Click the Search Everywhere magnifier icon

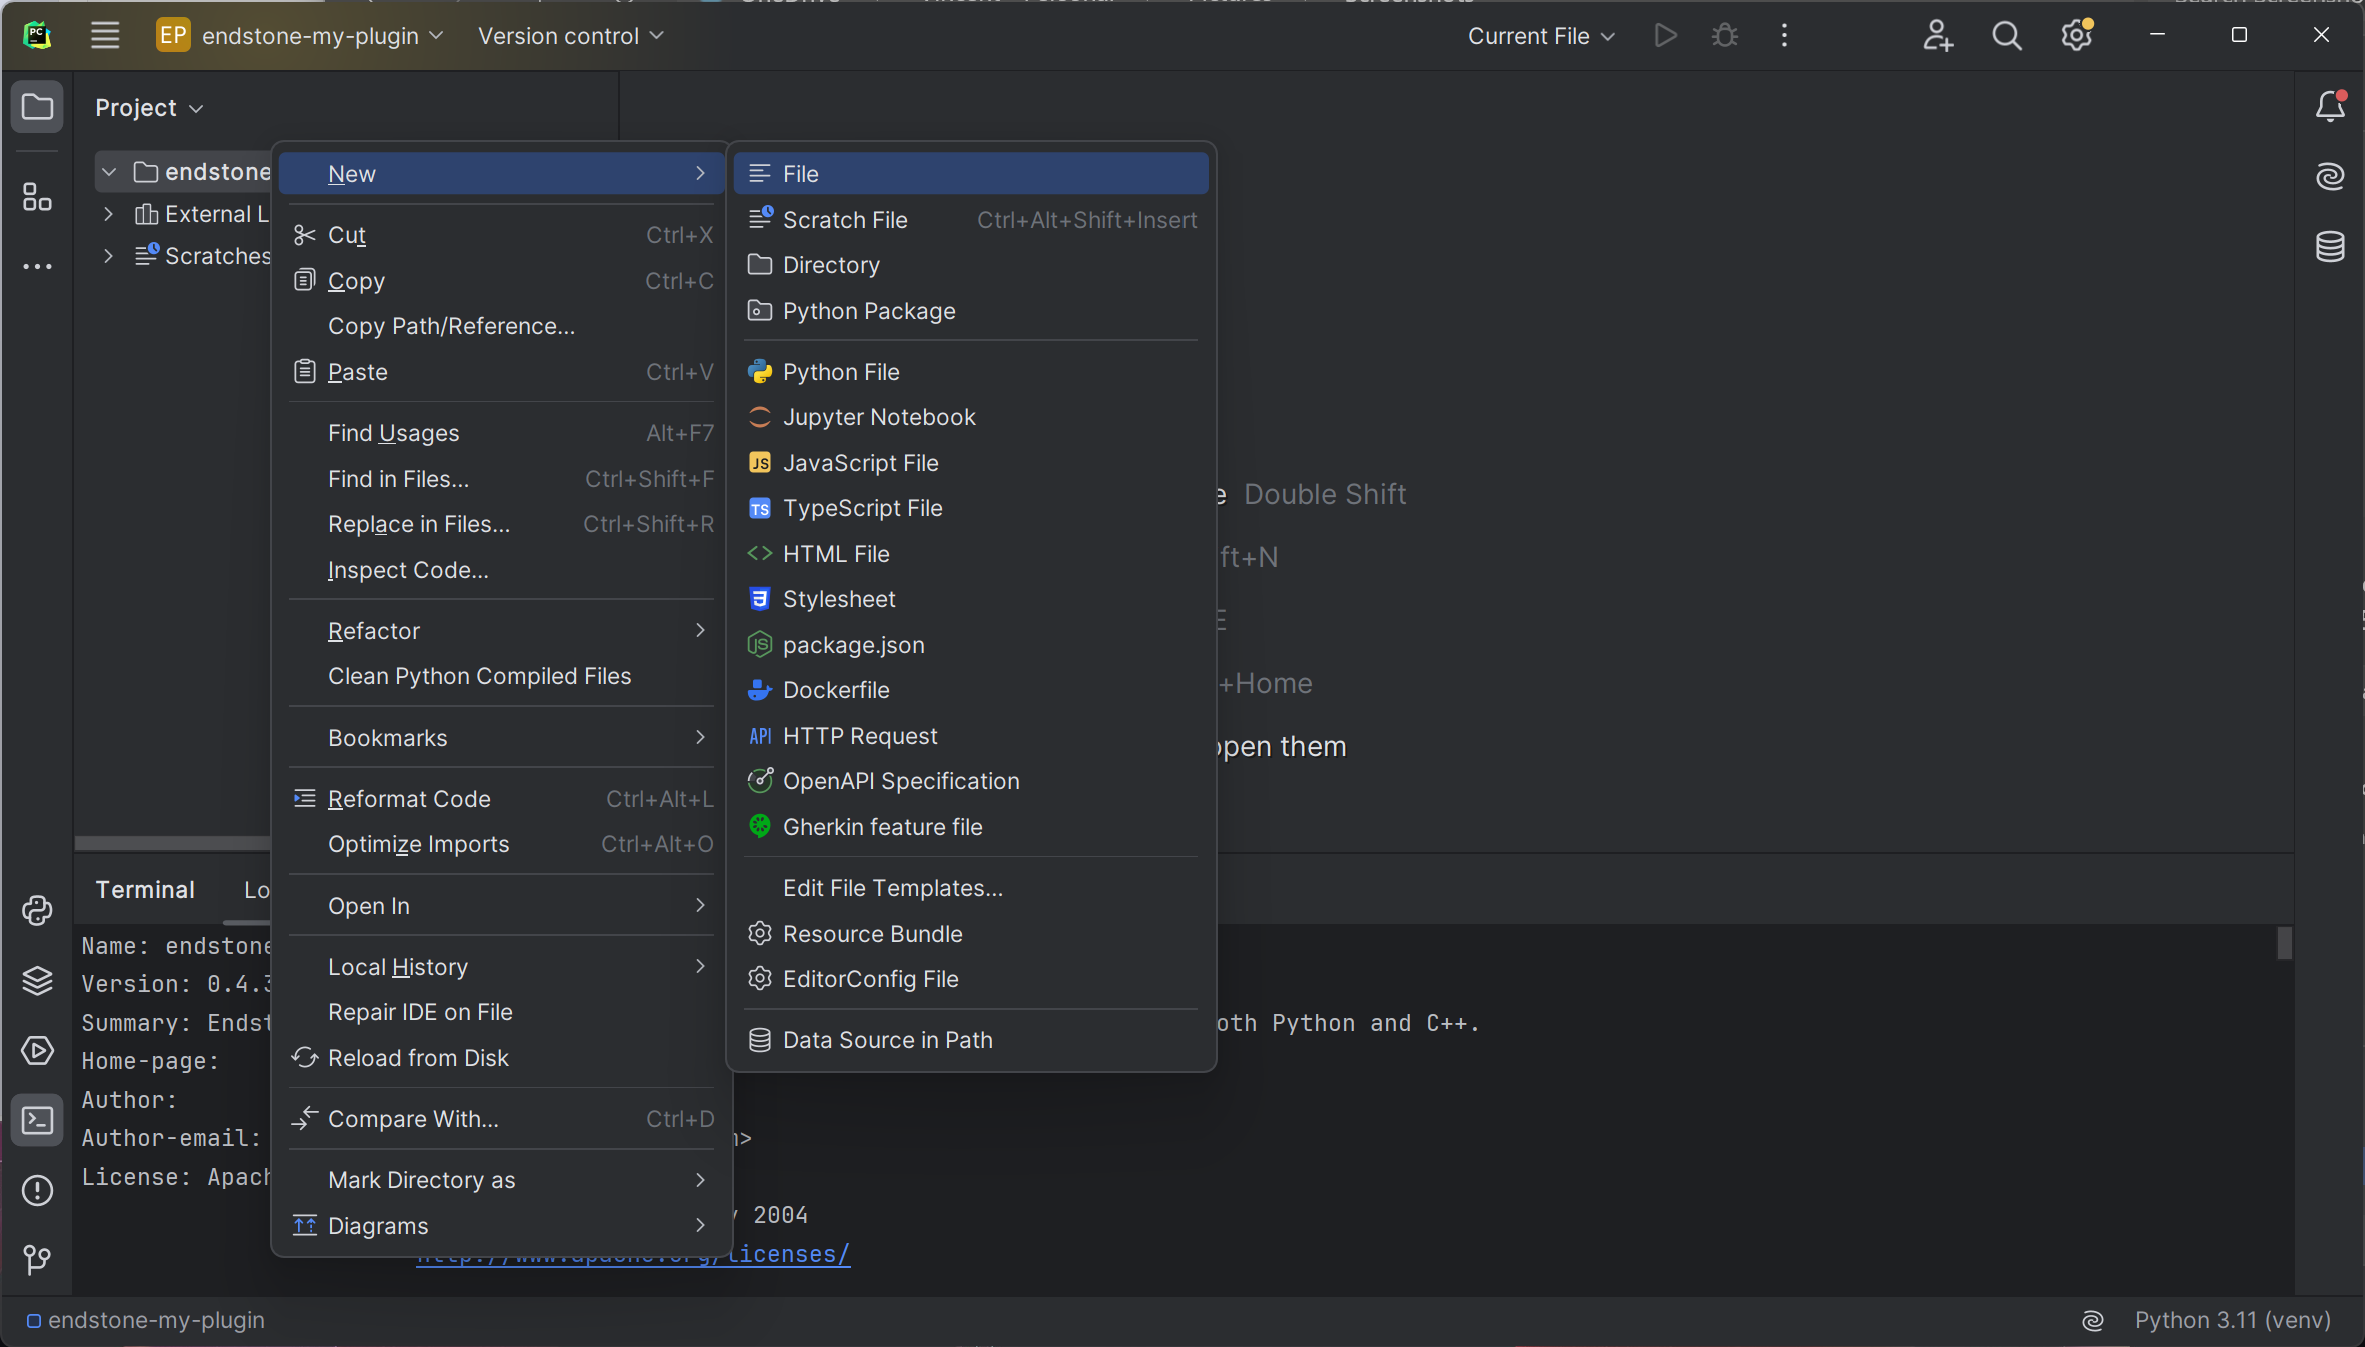click(x=2006, y=35)
